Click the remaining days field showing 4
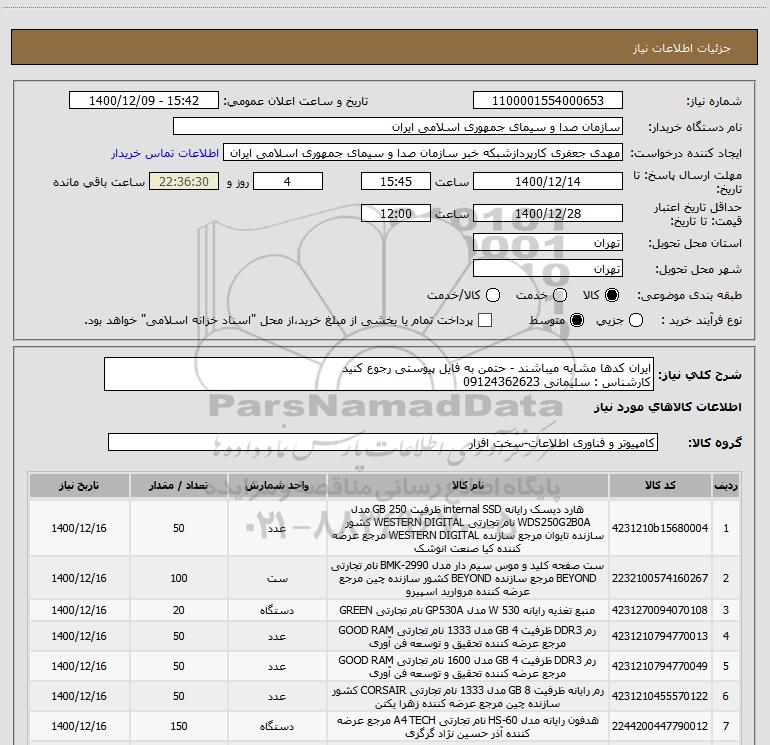770x745 pixels. click(288, 181)
